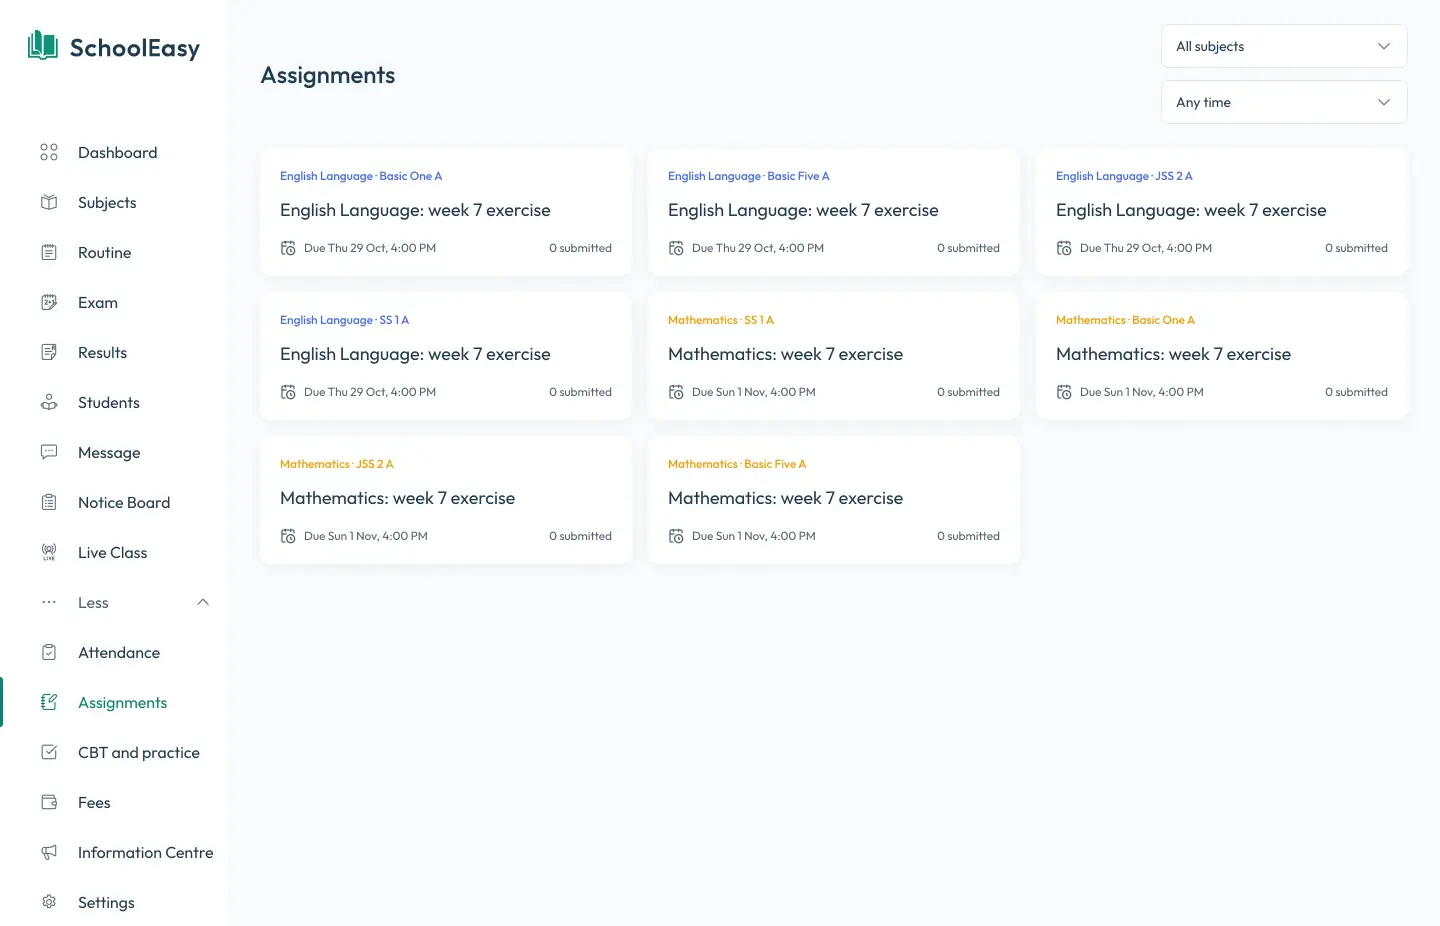The image size is (1440, 926).
Task: Click the three-dots icon beside Less
Action: click(49, 602)
